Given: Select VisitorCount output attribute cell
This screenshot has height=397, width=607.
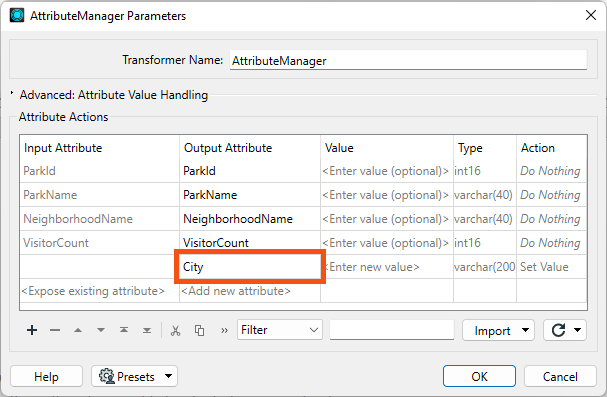Looking at the screenshot, I should [250, 243].
